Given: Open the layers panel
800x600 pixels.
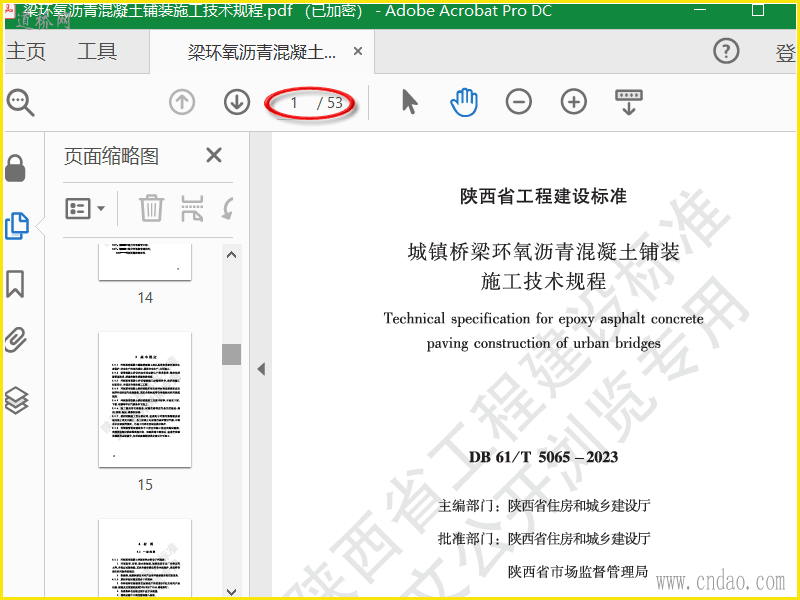Looking at the screenshot, I should (16, 401).
